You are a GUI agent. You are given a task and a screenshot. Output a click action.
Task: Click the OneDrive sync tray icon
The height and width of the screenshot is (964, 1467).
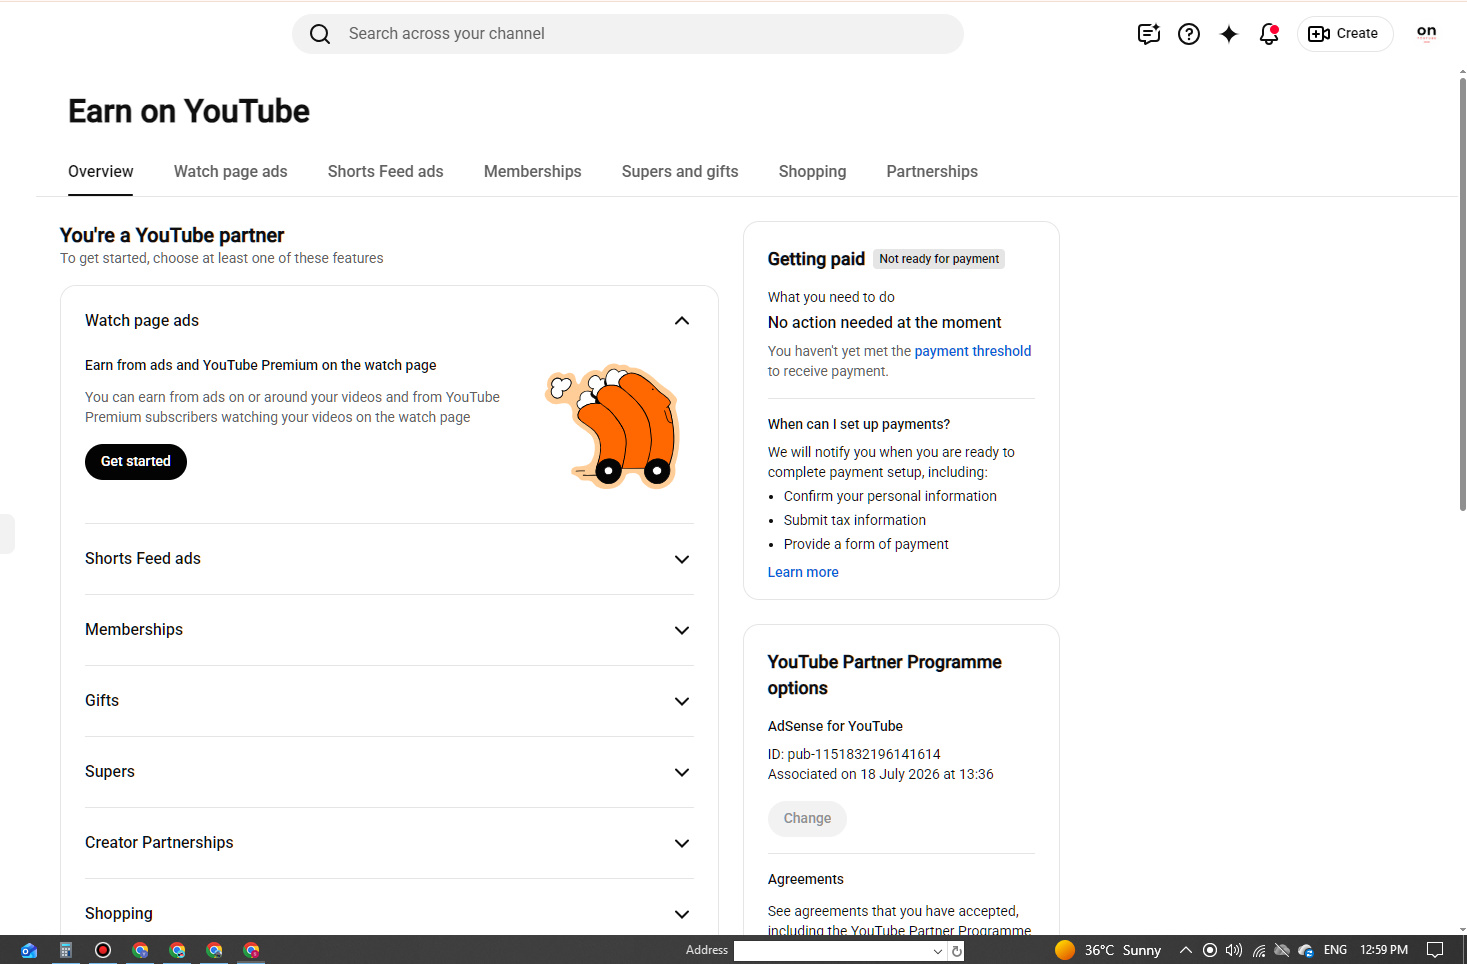(1306, 950)
